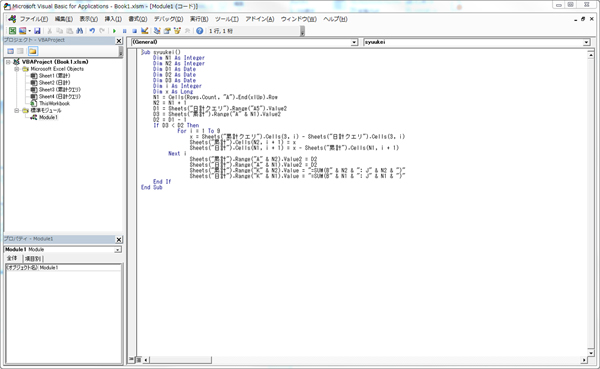Click View Object icon in Project panel

coord(20,51)
